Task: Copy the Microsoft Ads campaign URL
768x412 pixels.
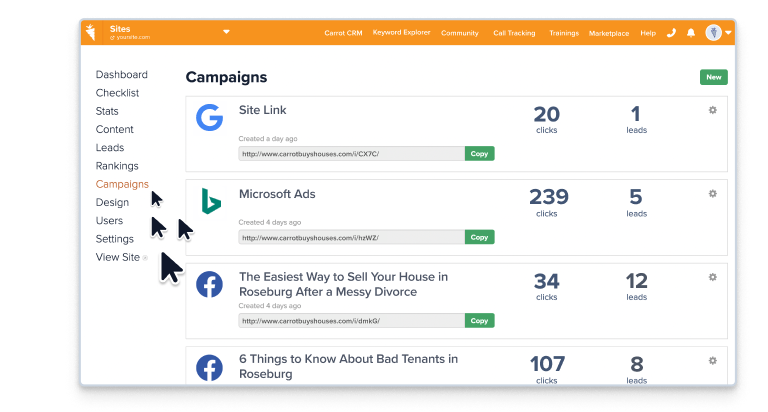Action: 479,237
